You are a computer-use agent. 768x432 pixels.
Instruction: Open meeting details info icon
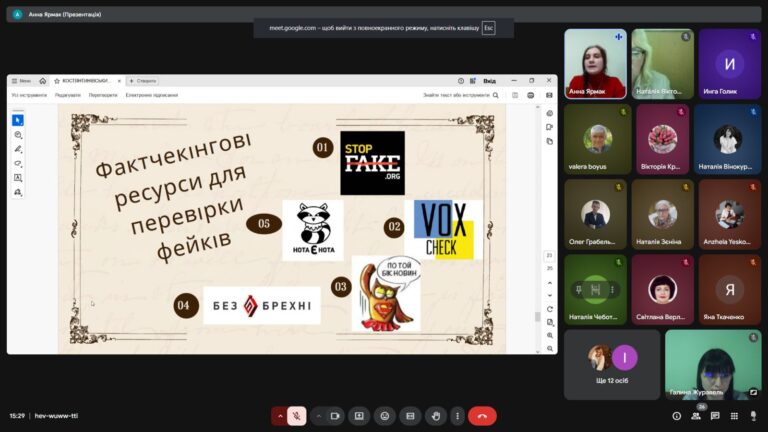[676, 416]
